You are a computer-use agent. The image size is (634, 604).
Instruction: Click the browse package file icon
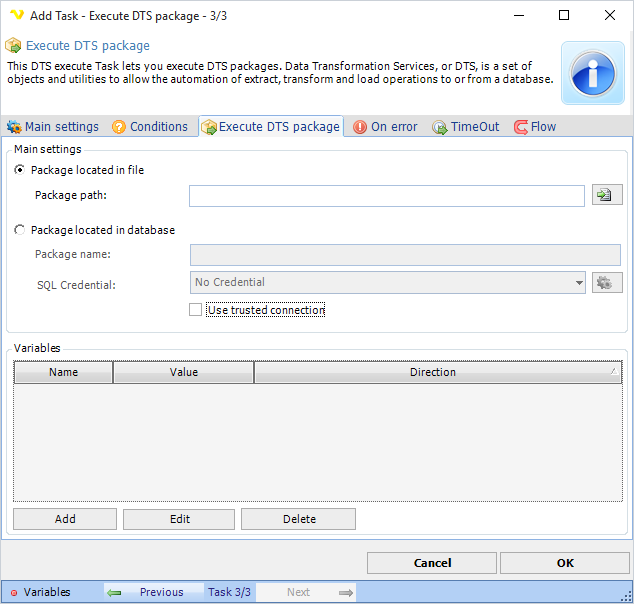[x=607, y=195]
